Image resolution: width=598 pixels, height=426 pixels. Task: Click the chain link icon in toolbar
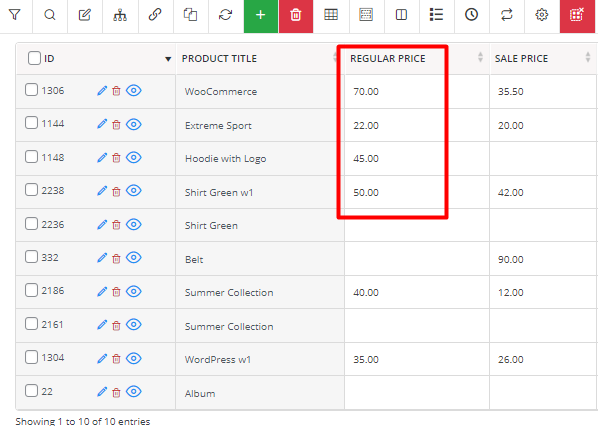pos(155,15)
